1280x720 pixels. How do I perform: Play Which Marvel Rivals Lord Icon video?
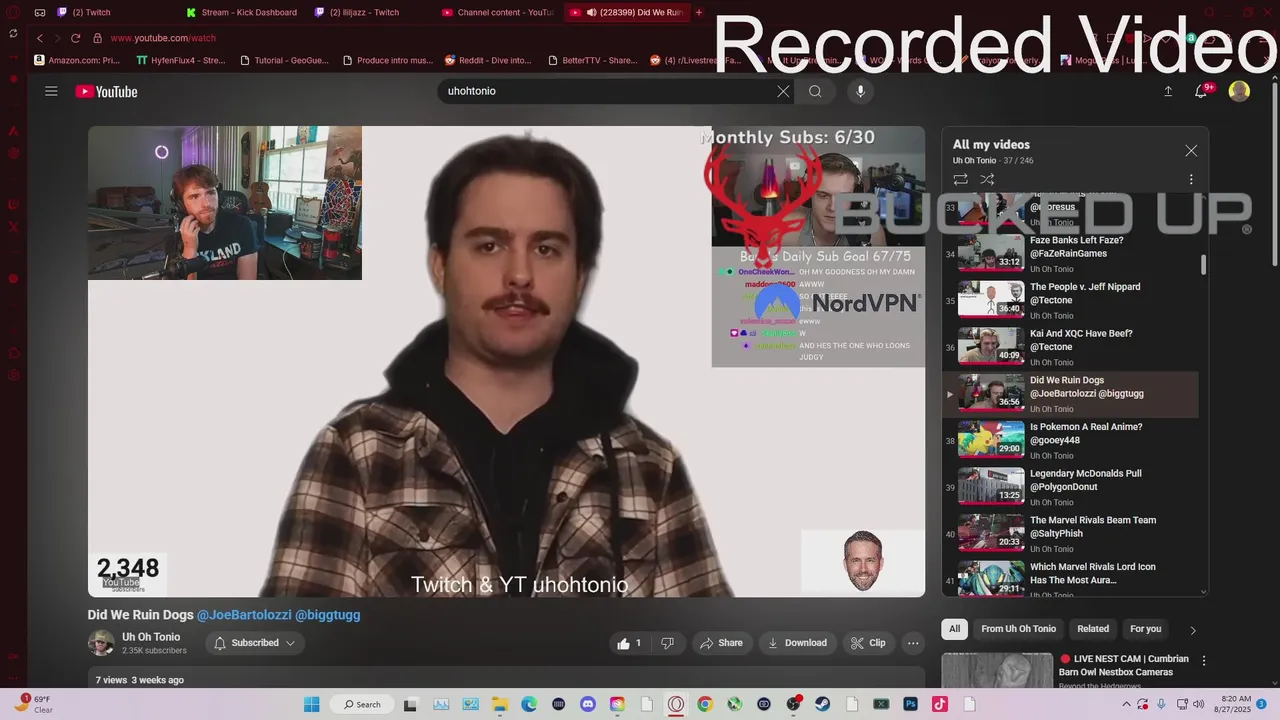pos(1070,578)
